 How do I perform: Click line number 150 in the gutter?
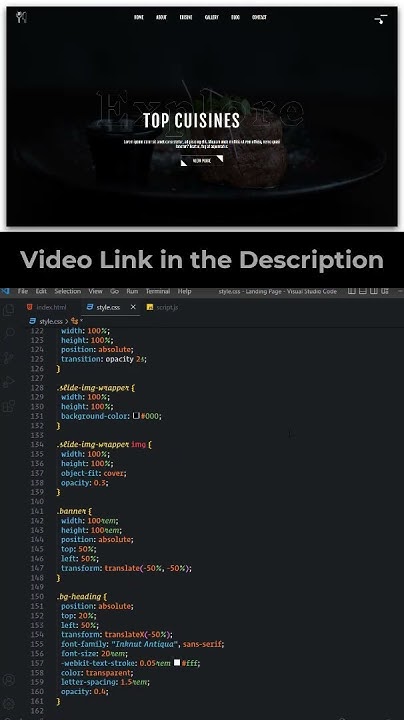click(37, 596)
